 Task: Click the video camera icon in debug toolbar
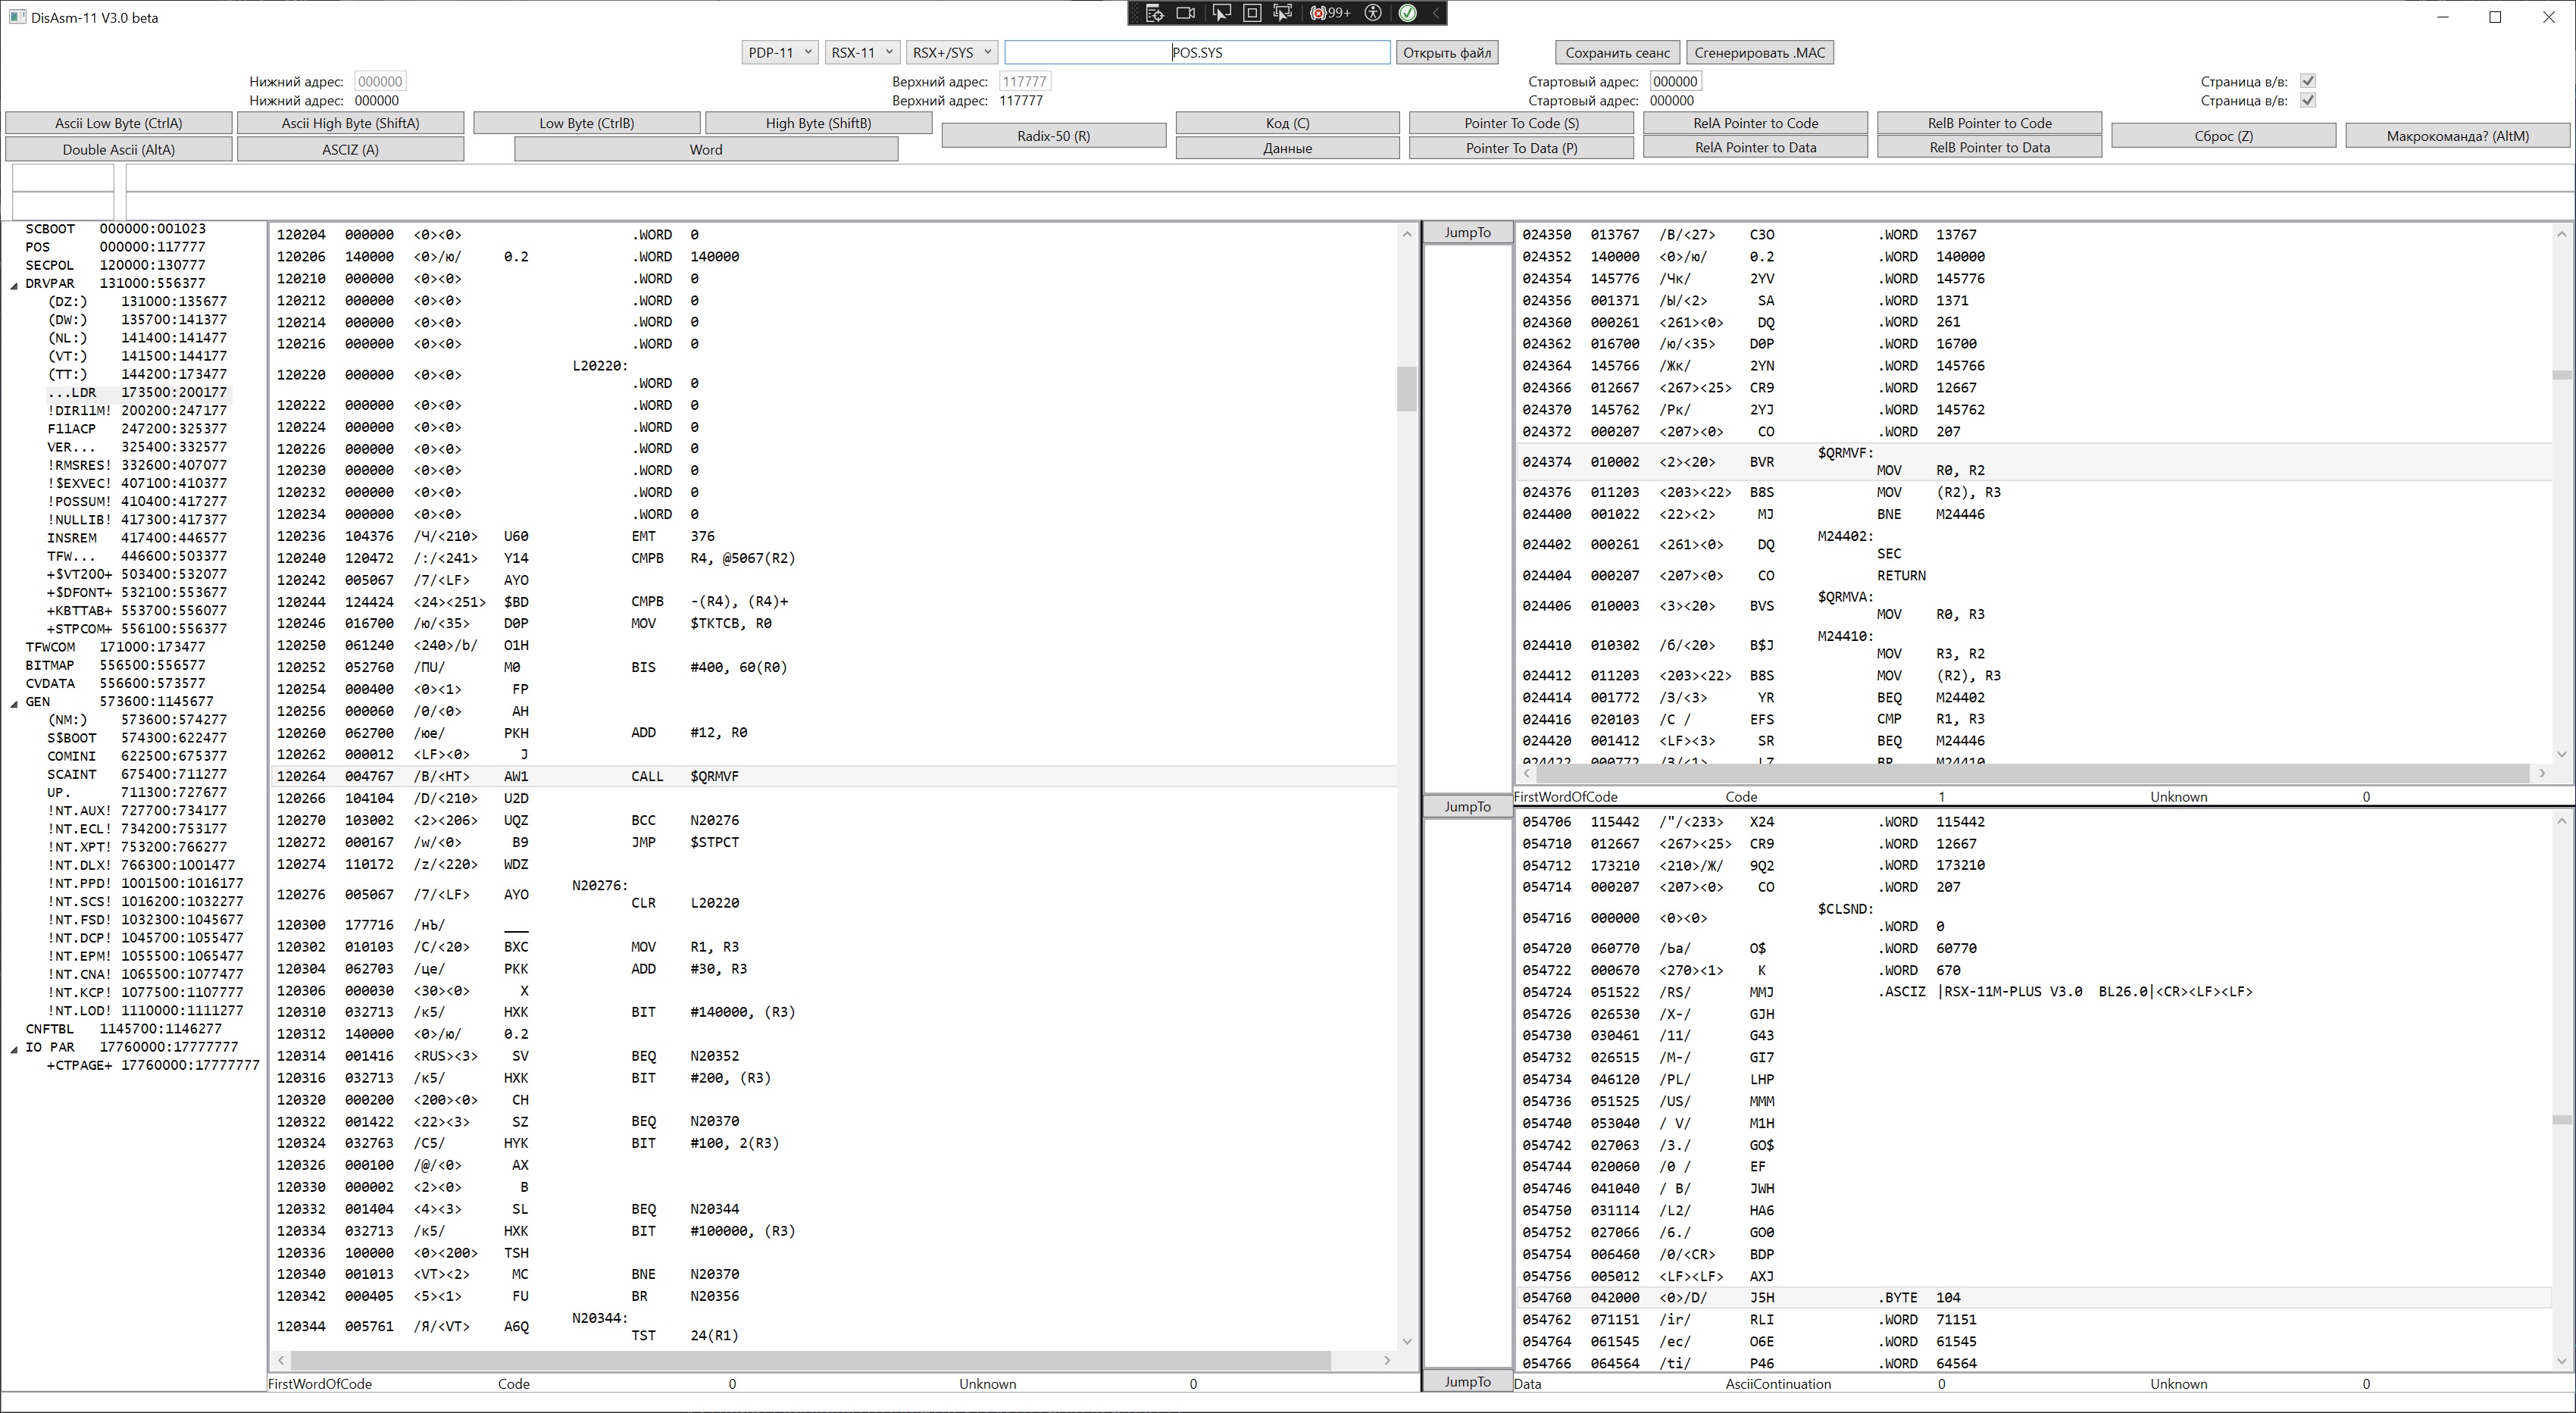(x=1186, y=13)
